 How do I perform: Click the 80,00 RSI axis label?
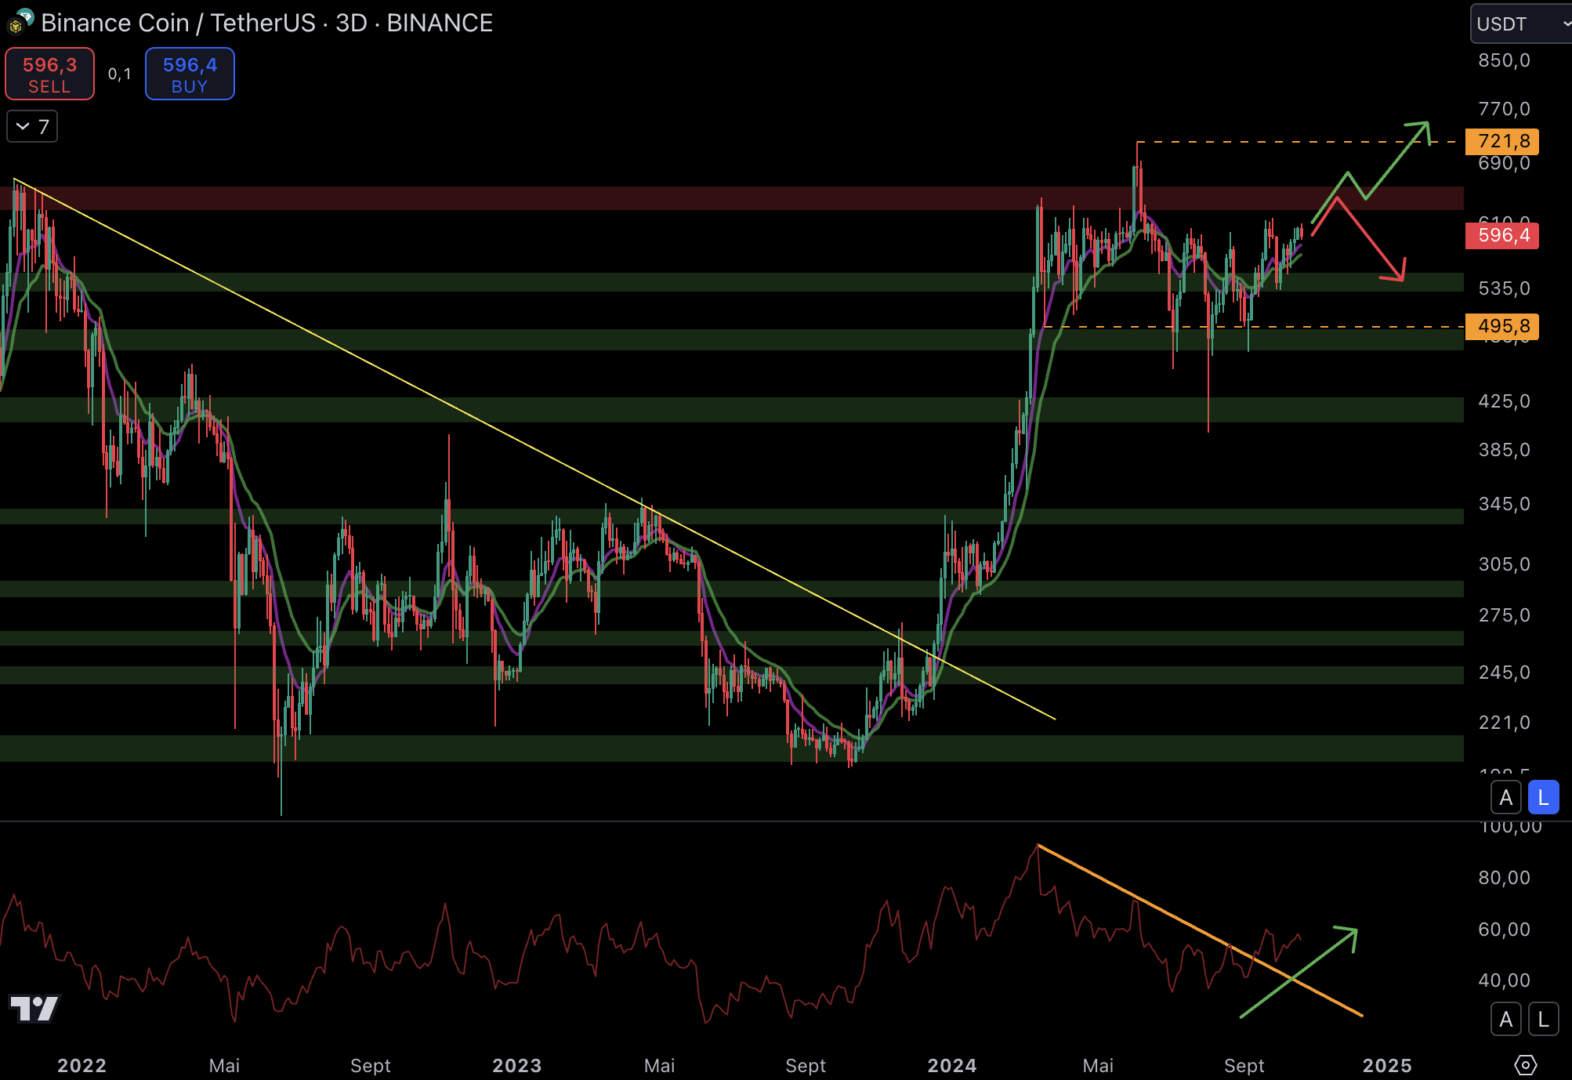[1504, 877]
